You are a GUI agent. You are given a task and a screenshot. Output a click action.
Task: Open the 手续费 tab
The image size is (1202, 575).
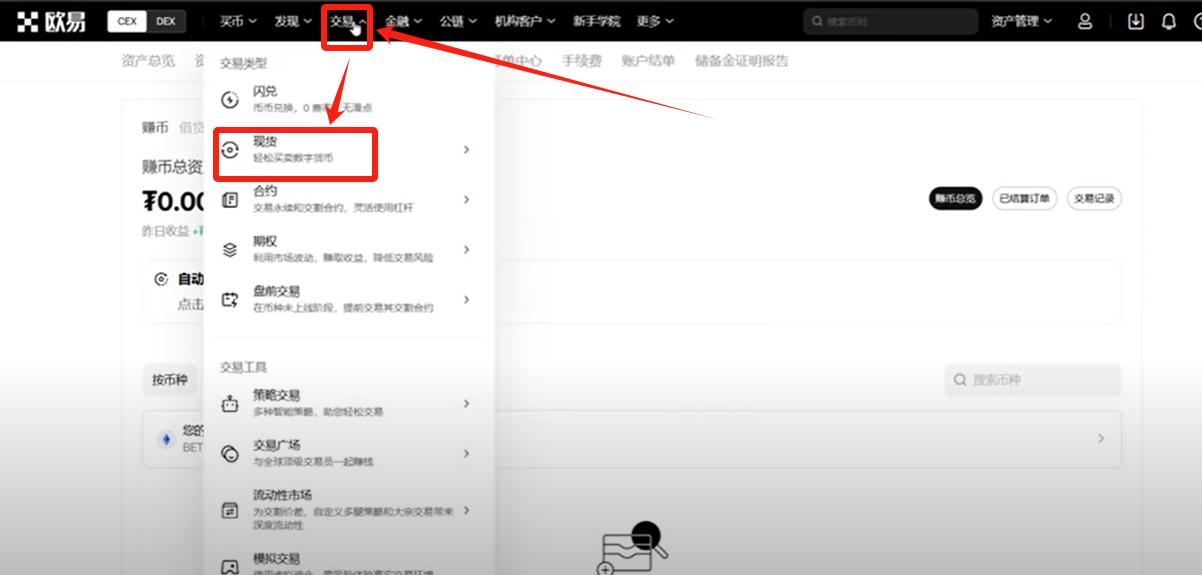[581, 61]
